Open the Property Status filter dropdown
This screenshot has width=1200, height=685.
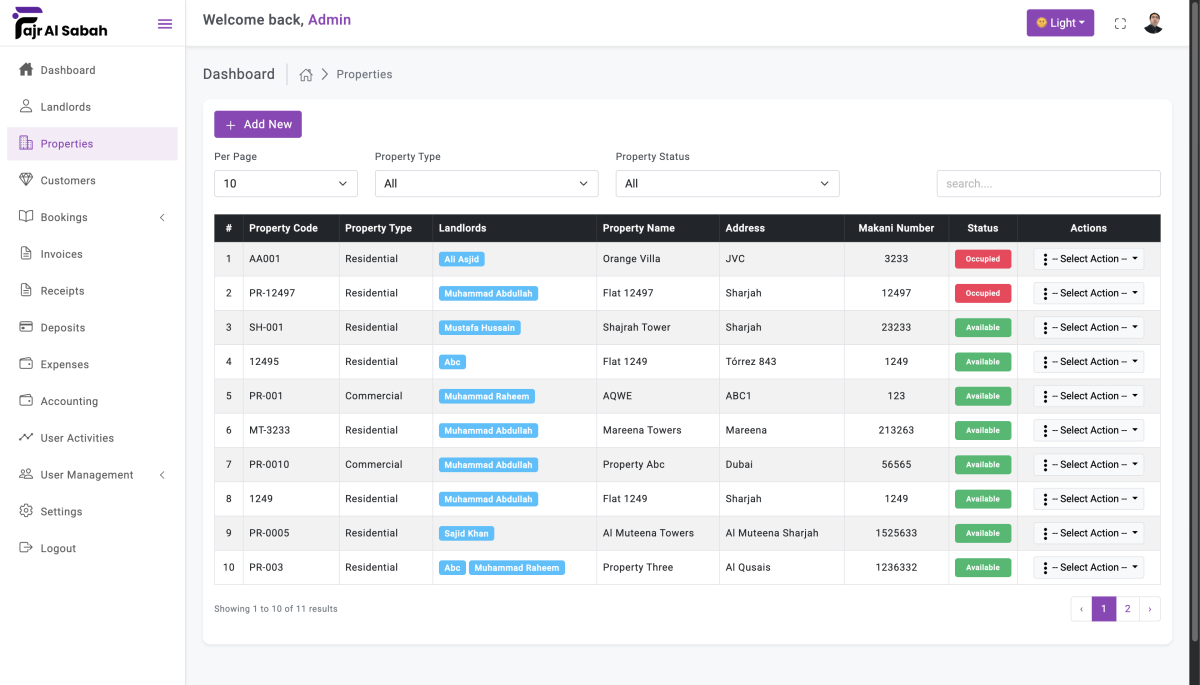pos(727,184)
